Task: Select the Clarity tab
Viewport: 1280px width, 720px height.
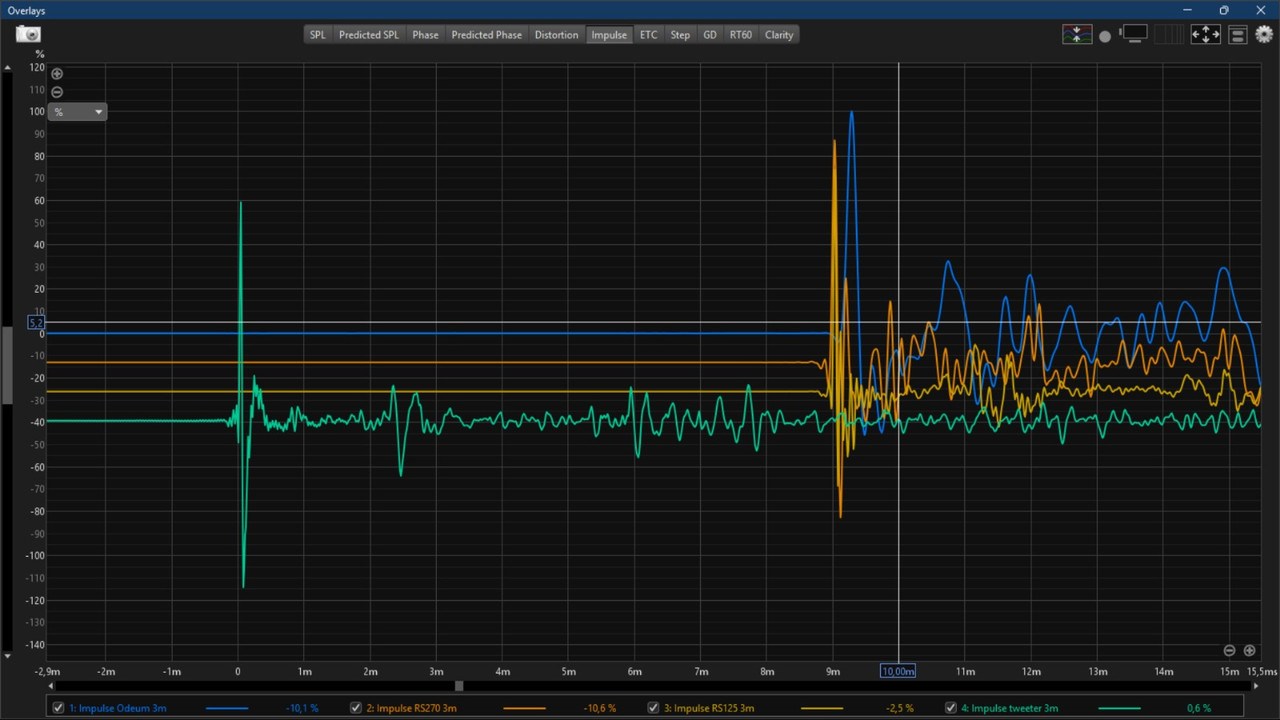Action: coord(779,34)
